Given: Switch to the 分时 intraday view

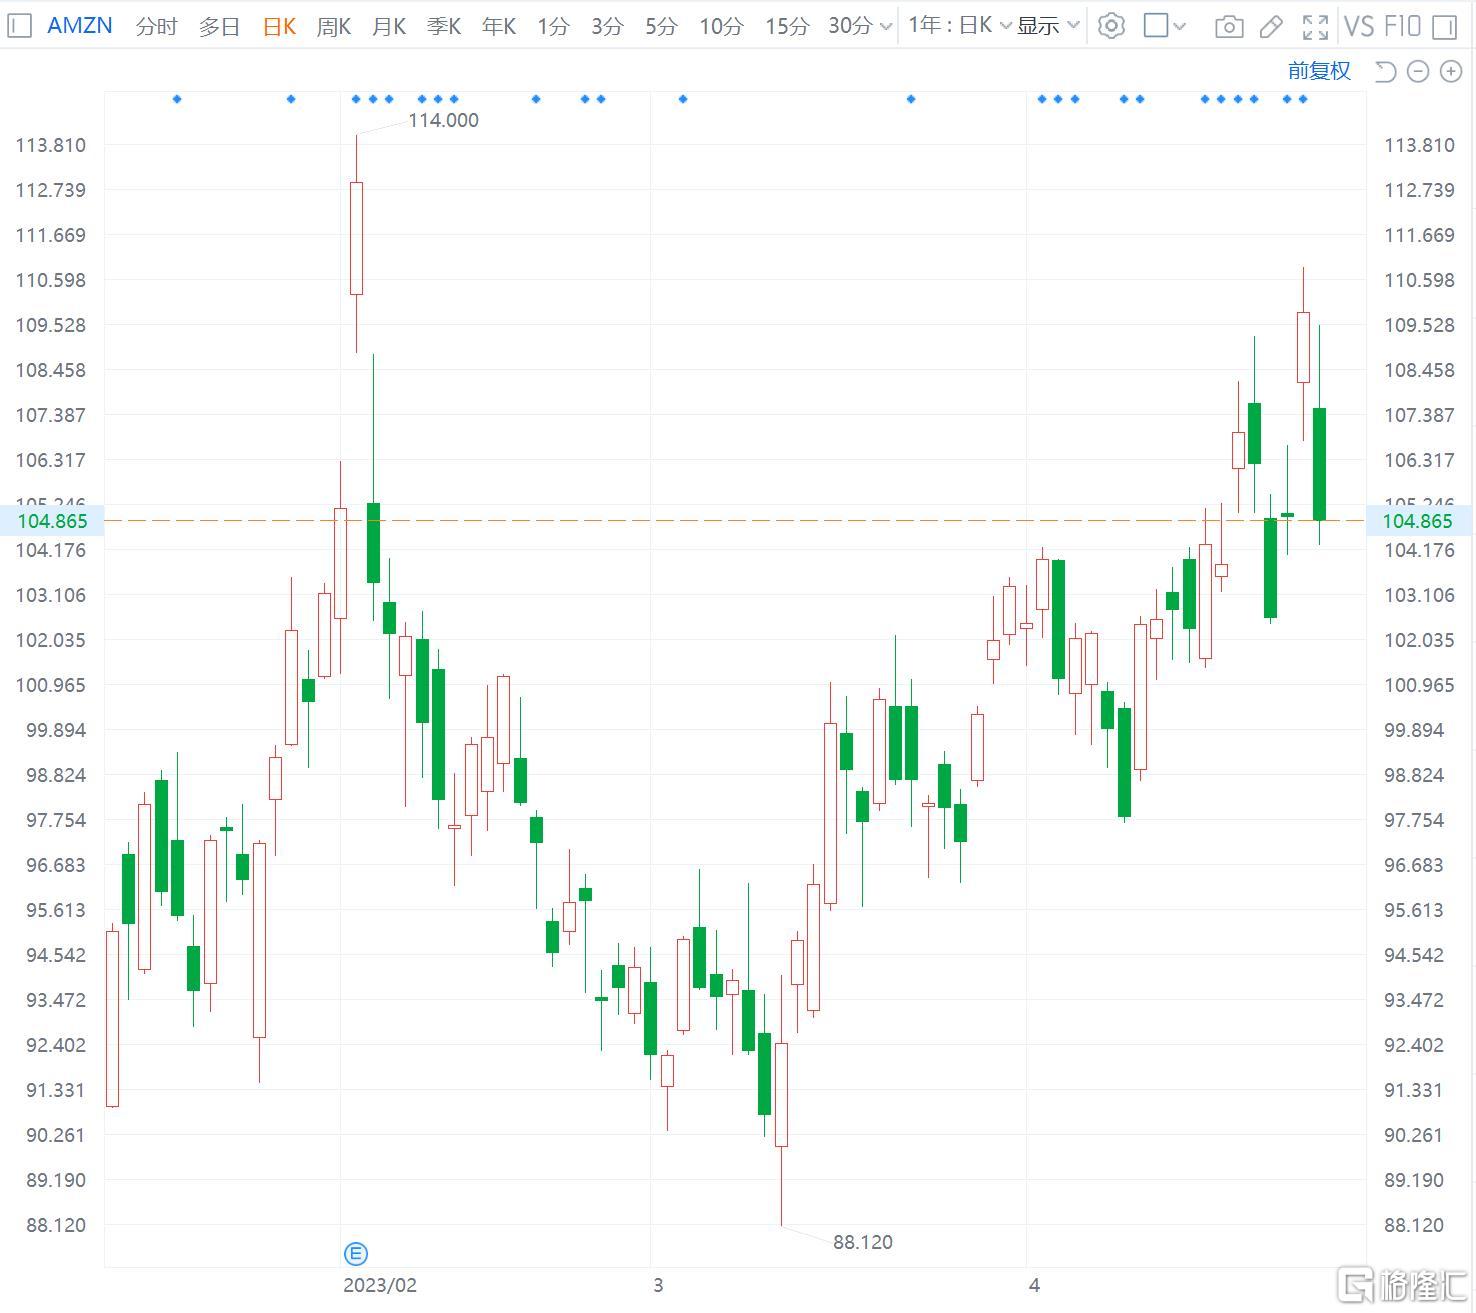Looking at the screenshot, I should point(156,27).
